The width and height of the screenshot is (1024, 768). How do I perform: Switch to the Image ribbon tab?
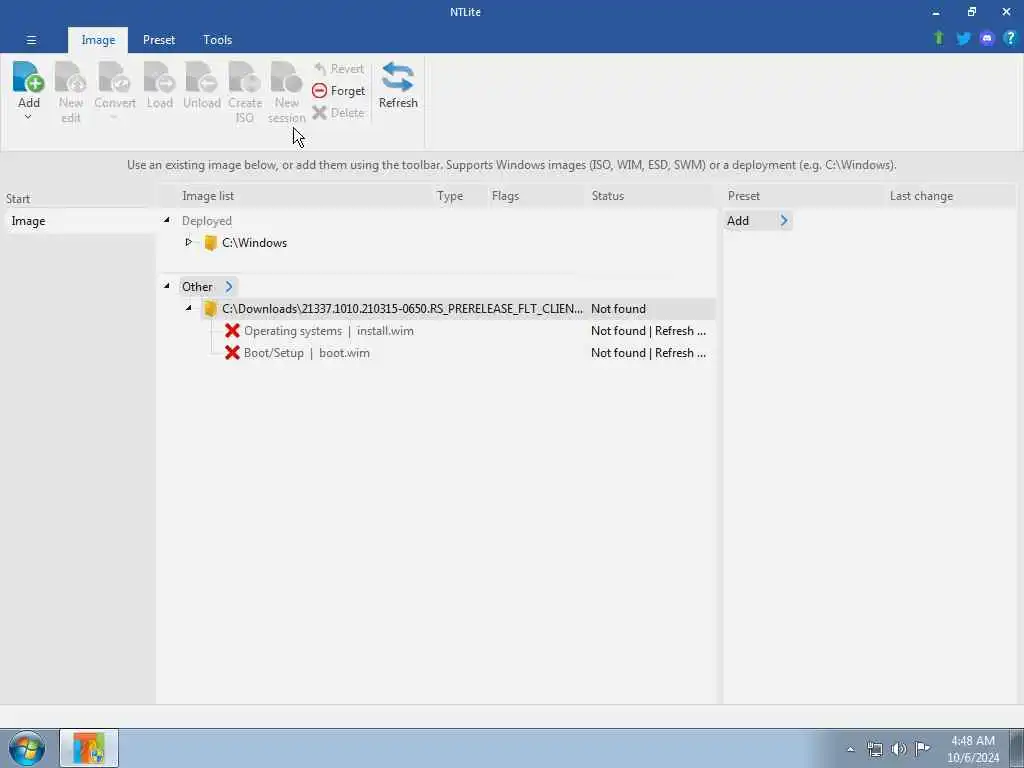point(98,40)
